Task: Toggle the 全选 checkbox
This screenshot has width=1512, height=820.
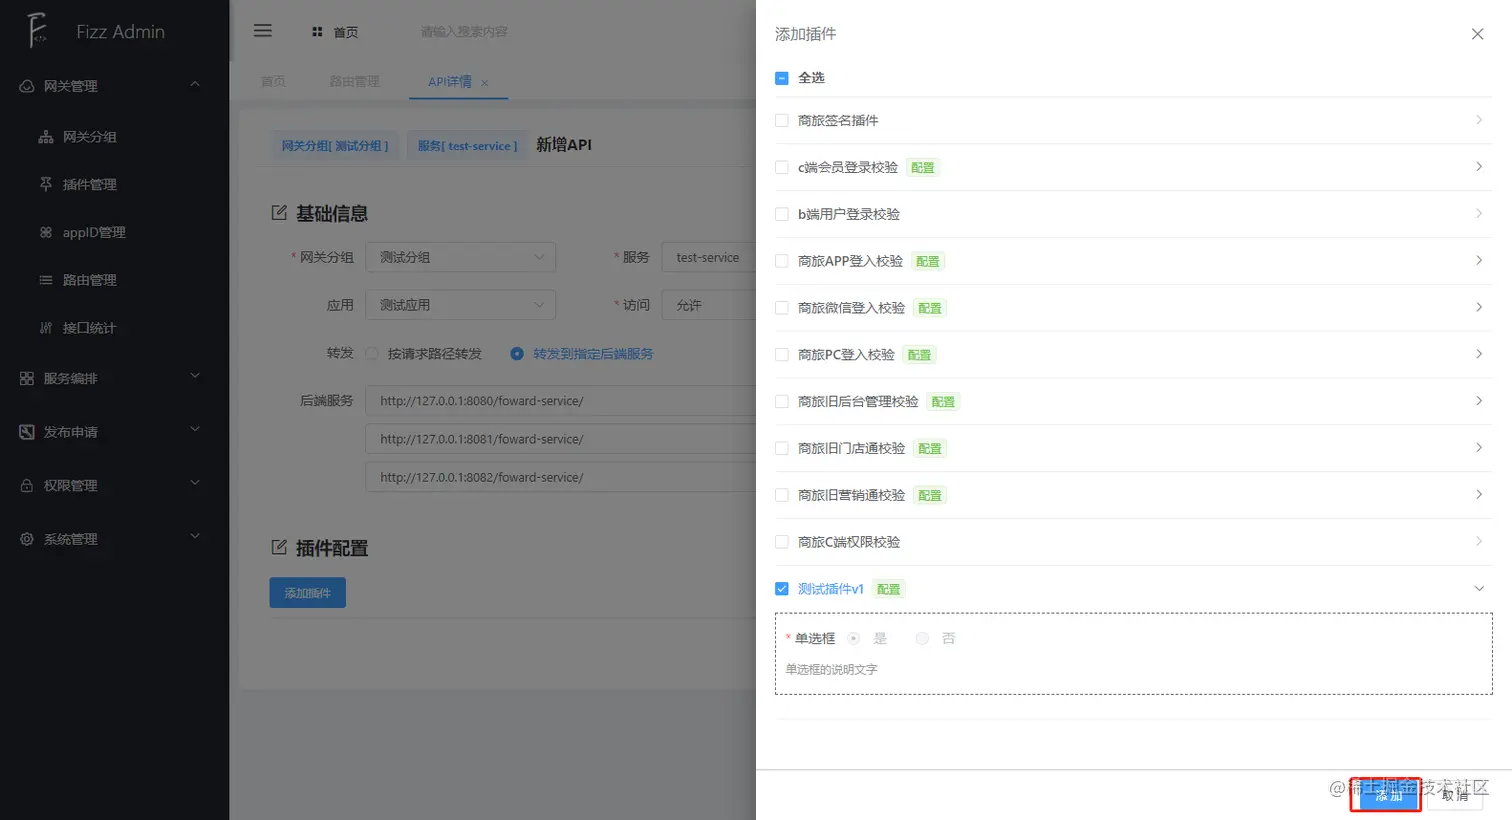Action: [782, 78]
